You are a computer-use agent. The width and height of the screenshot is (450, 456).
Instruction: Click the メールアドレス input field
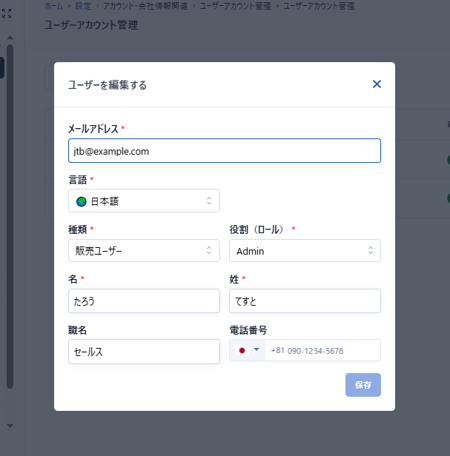click(x=224, y=151)
